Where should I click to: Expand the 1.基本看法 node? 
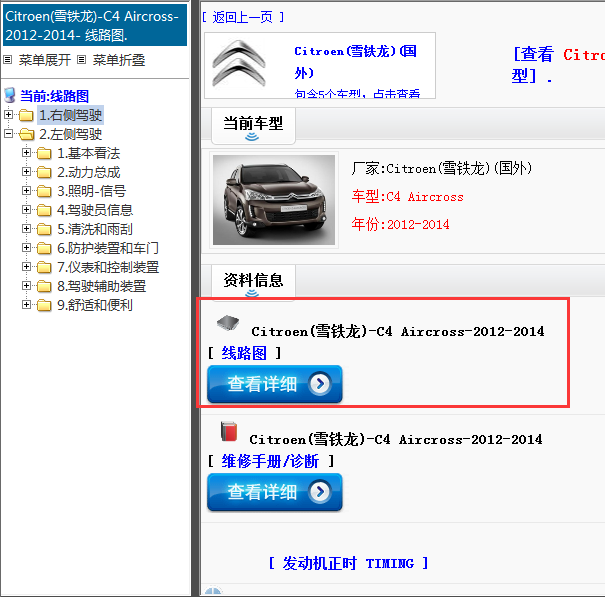[26, 152]
